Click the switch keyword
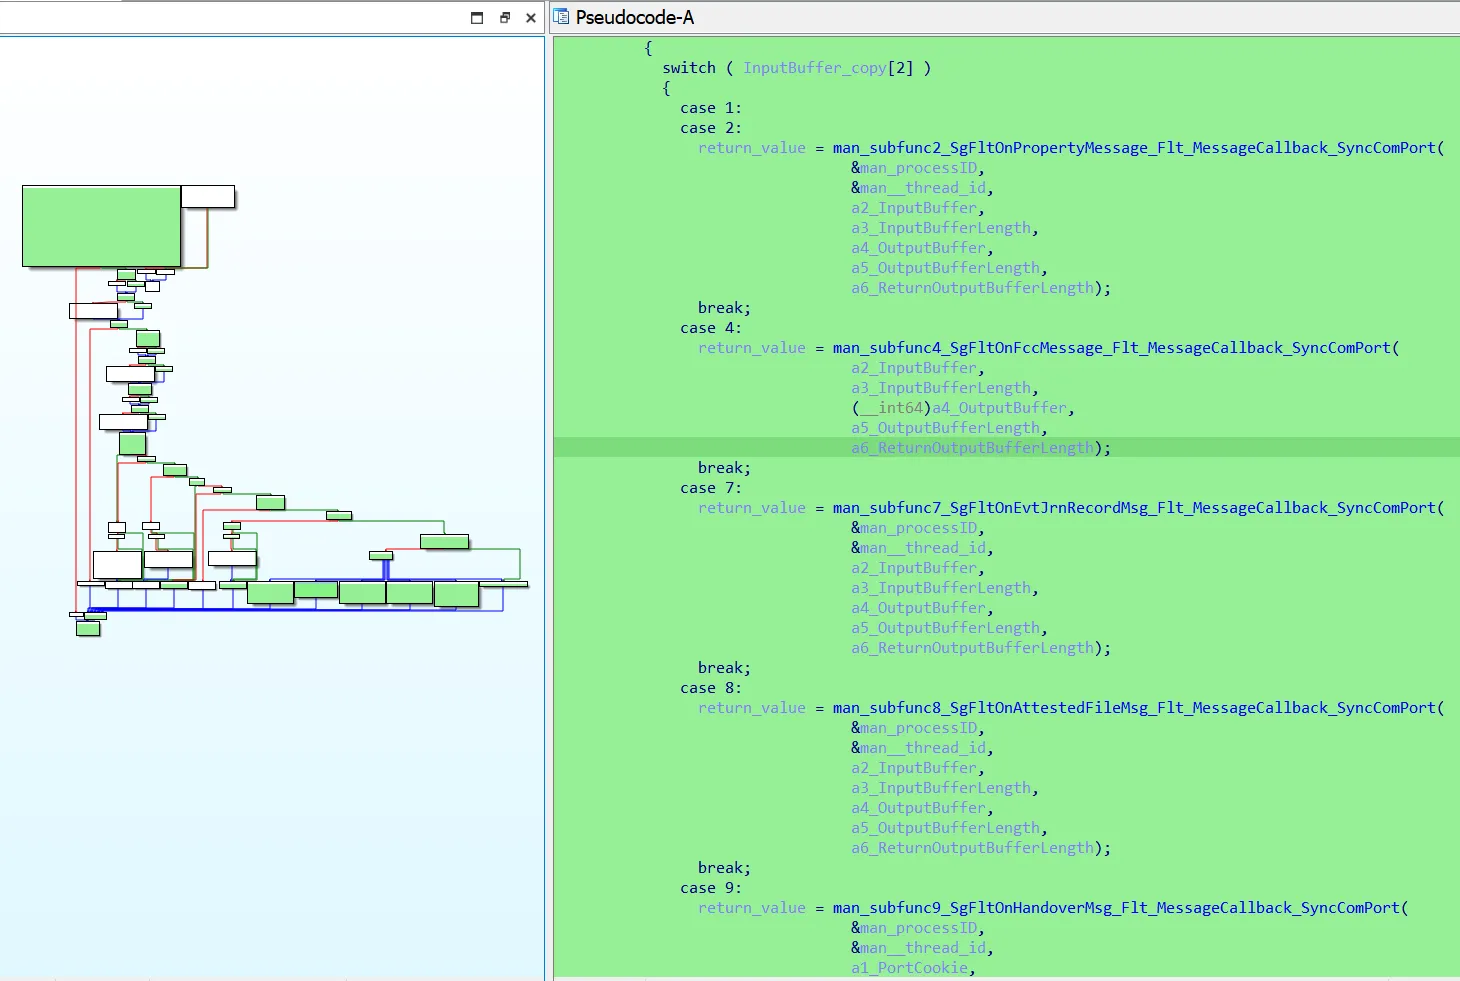 [x=689, y=68]
